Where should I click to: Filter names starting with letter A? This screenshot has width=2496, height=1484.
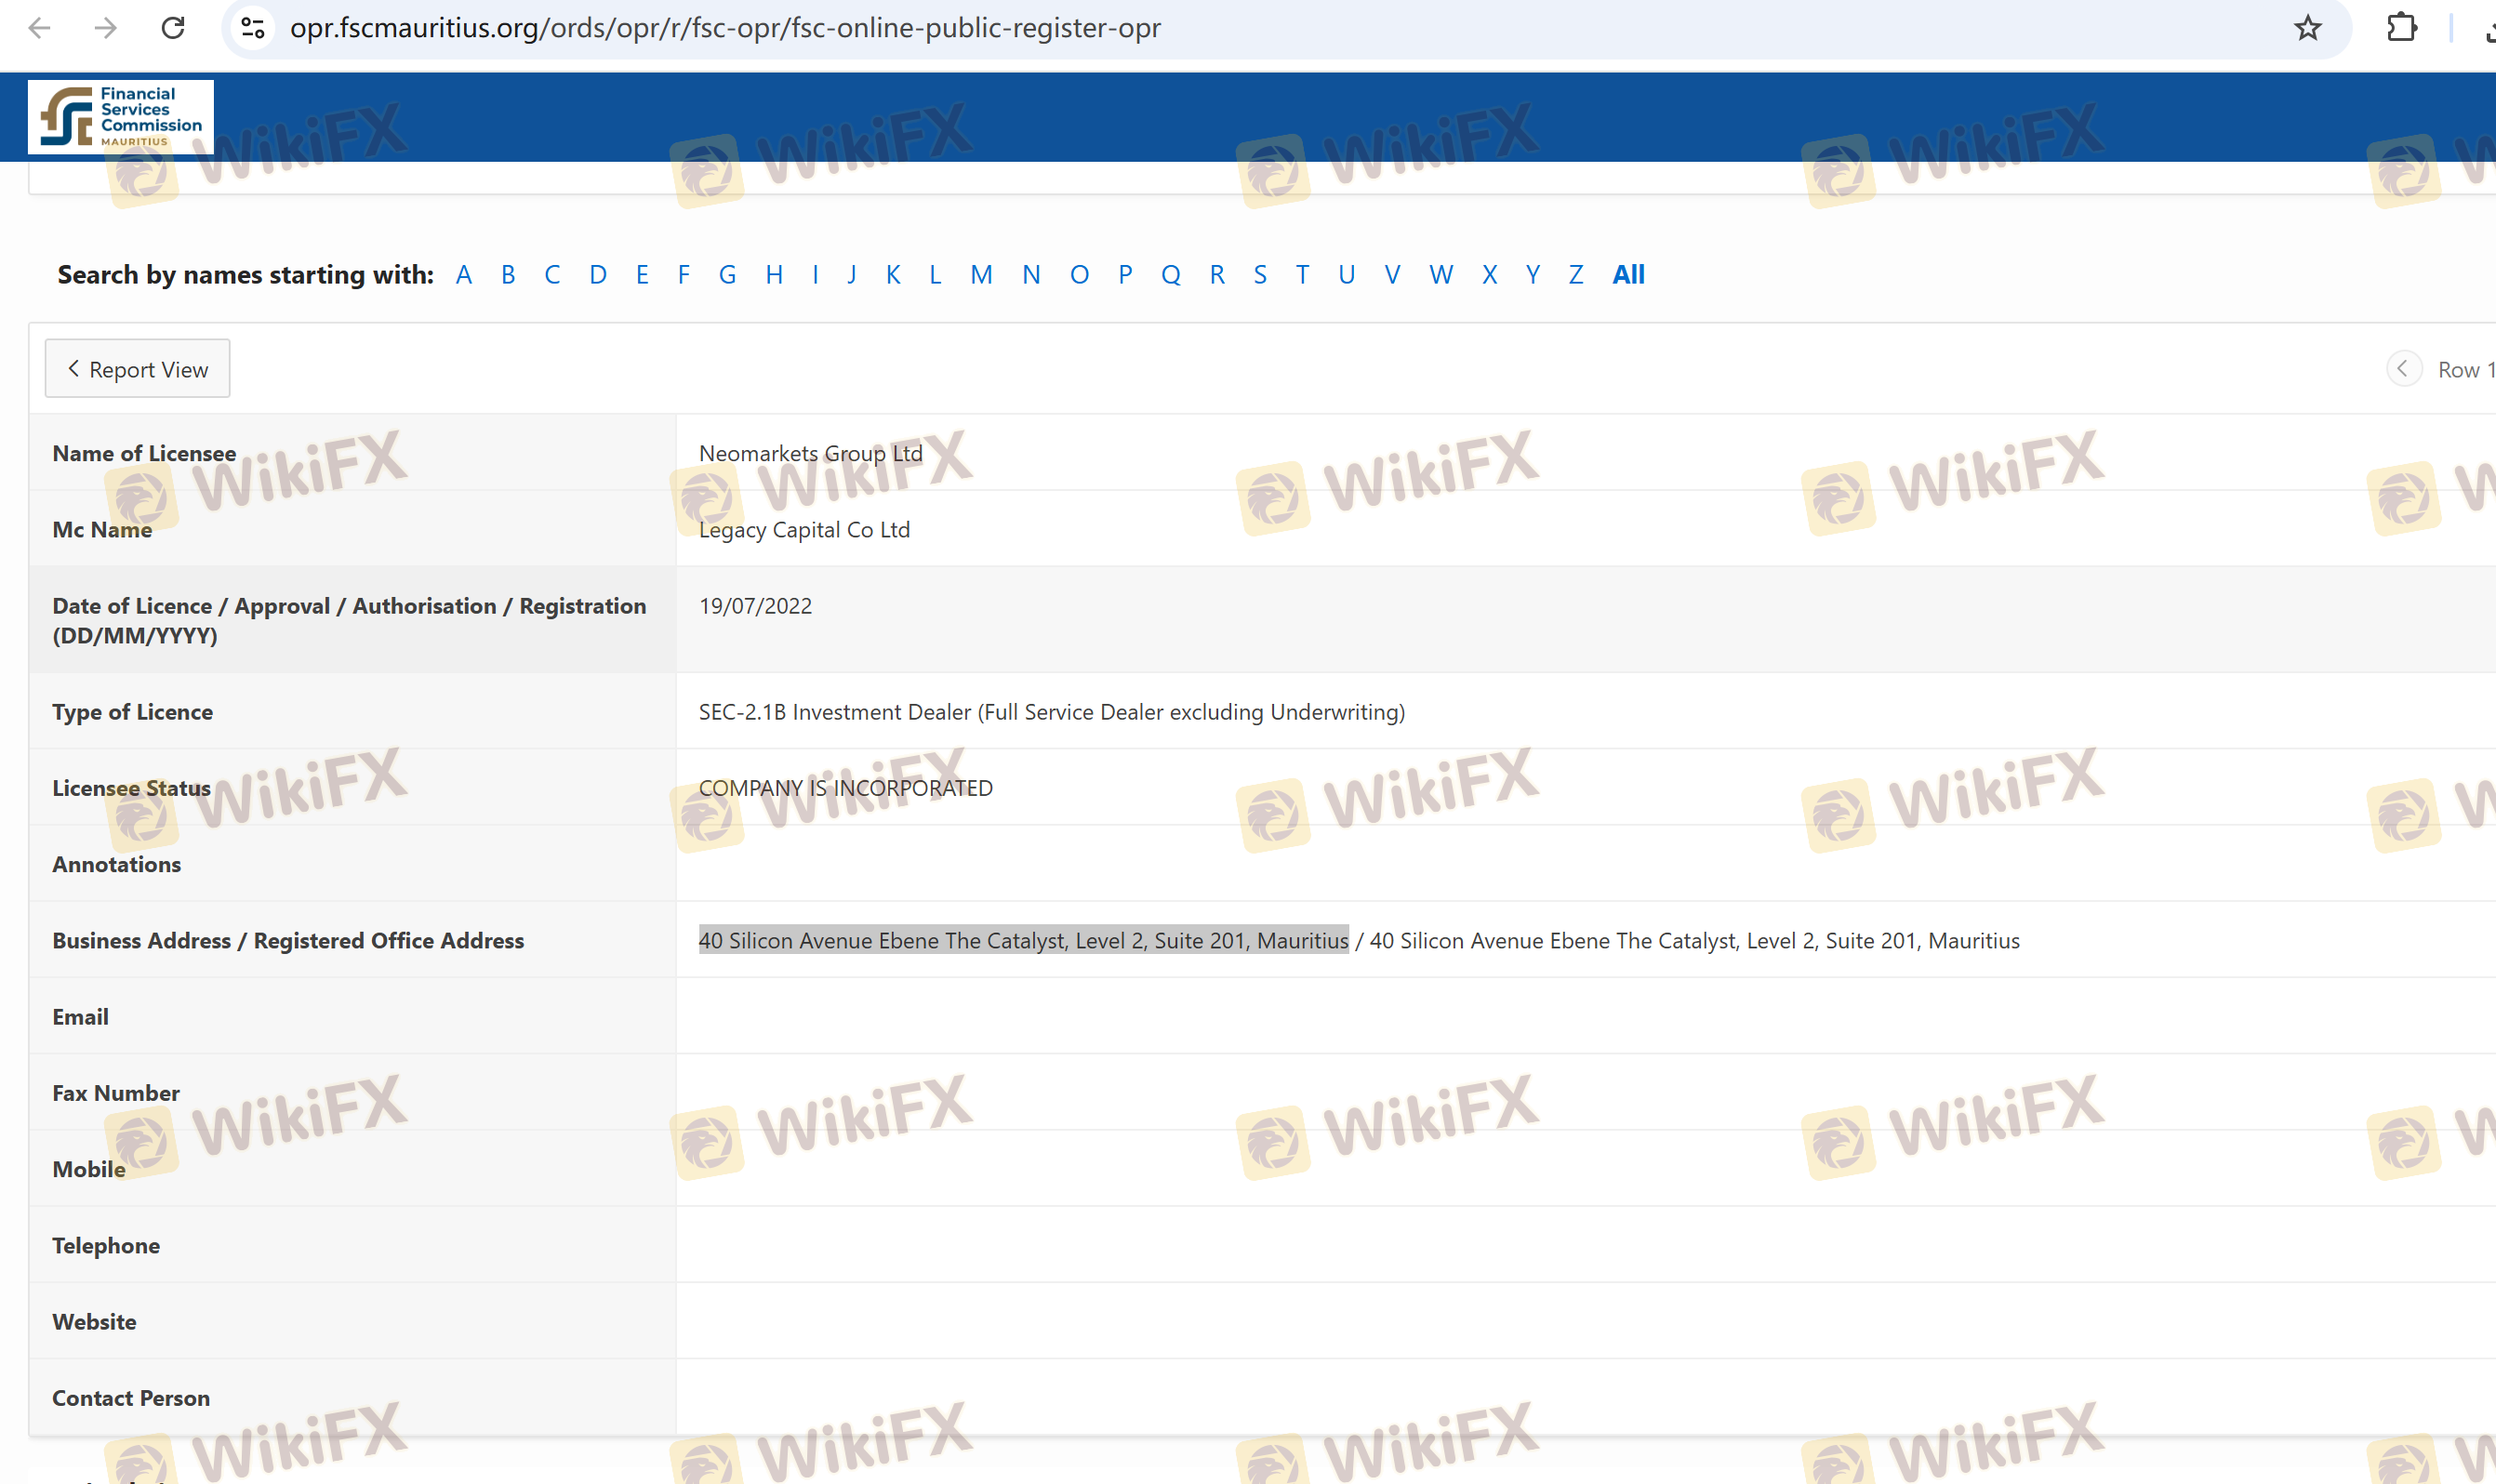(x=464, y=275)
